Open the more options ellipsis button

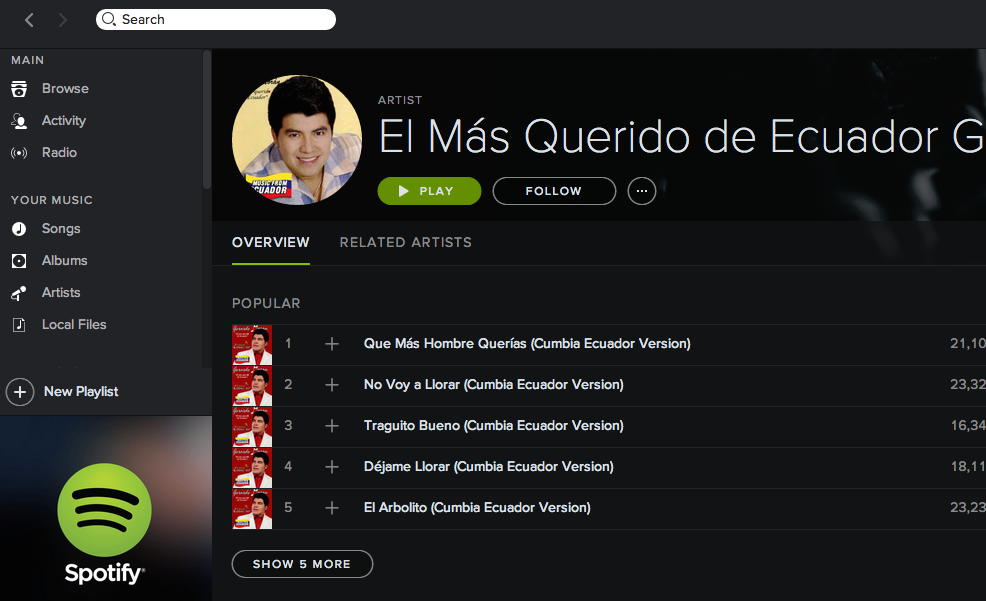point(642,191)
